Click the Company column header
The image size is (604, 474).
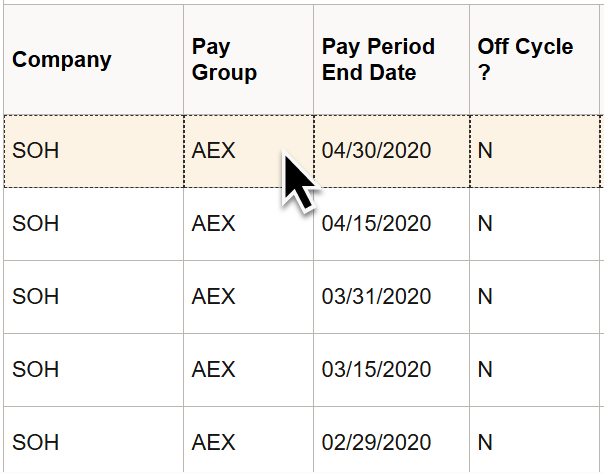pos(62,60)
